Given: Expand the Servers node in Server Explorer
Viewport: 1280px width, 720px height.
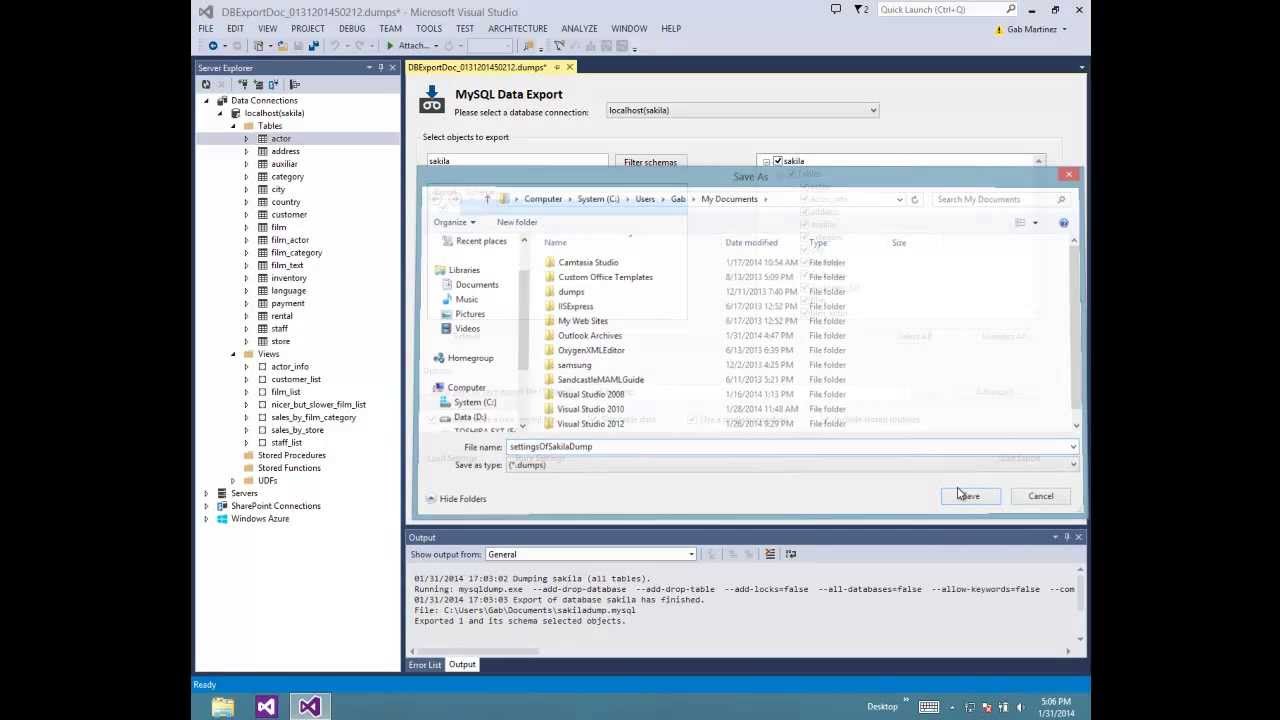Looking at the screenshot, I should coord(207,493).
